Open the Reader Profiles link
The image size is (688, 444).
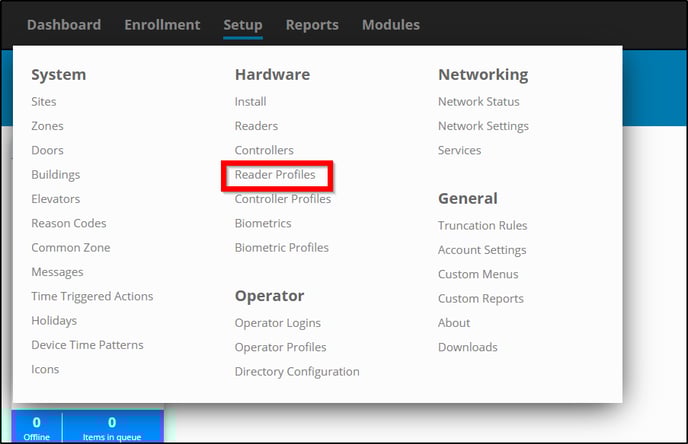point(275,175)
